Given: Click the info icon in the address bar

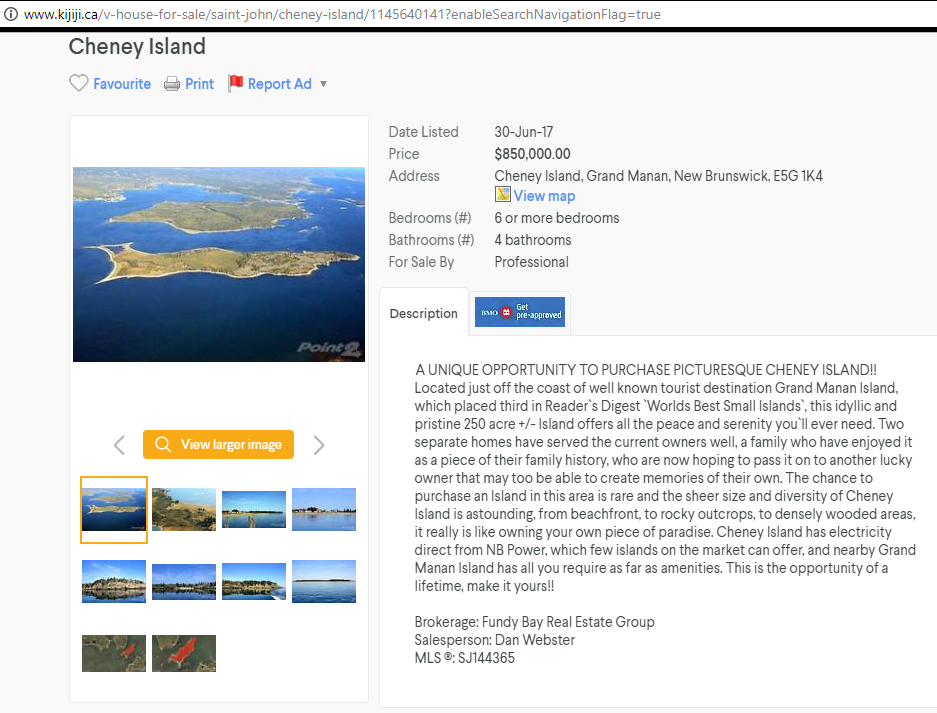Looking at the screenshot, I should [x=10, y=14].
